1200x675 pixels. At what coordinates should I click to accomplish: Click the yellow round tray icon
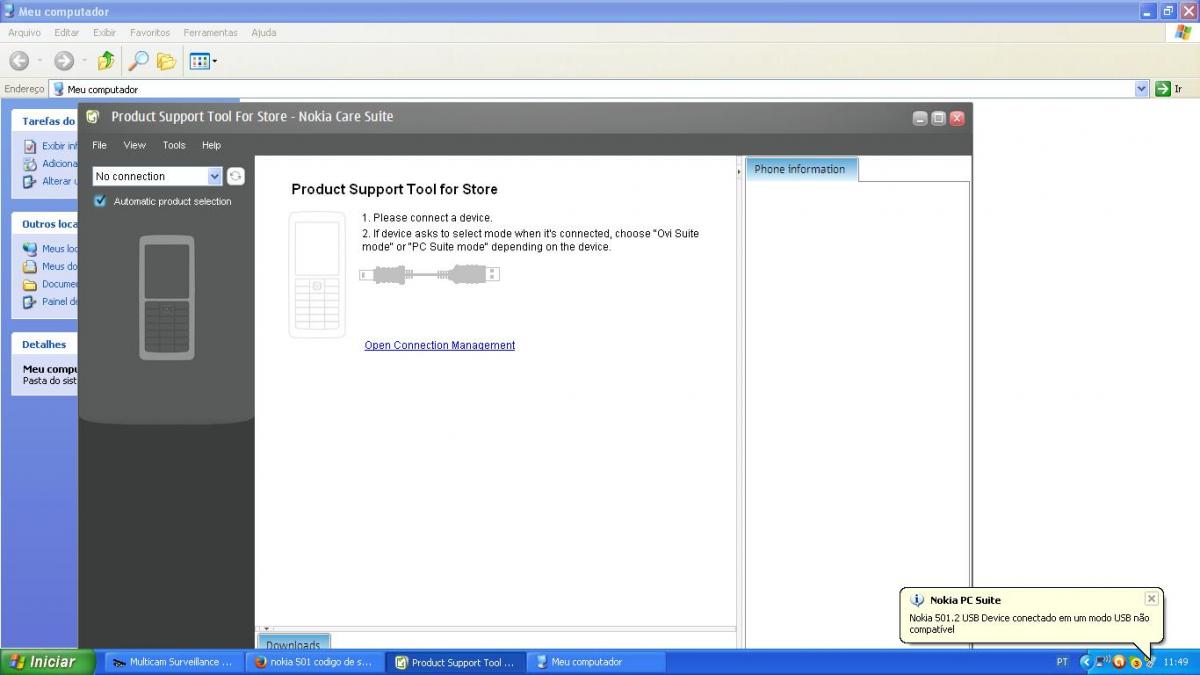[x=1135, y=662]
